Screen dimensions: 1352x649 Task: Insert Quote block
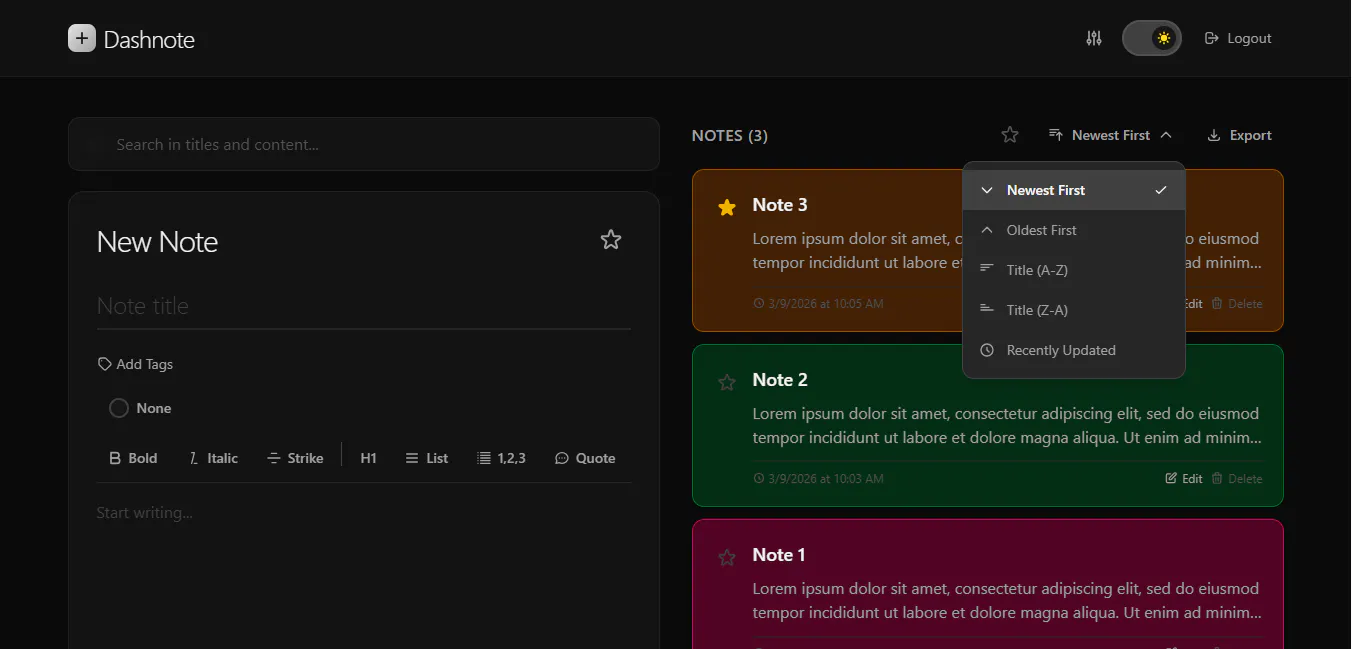(x=585, y=458)
